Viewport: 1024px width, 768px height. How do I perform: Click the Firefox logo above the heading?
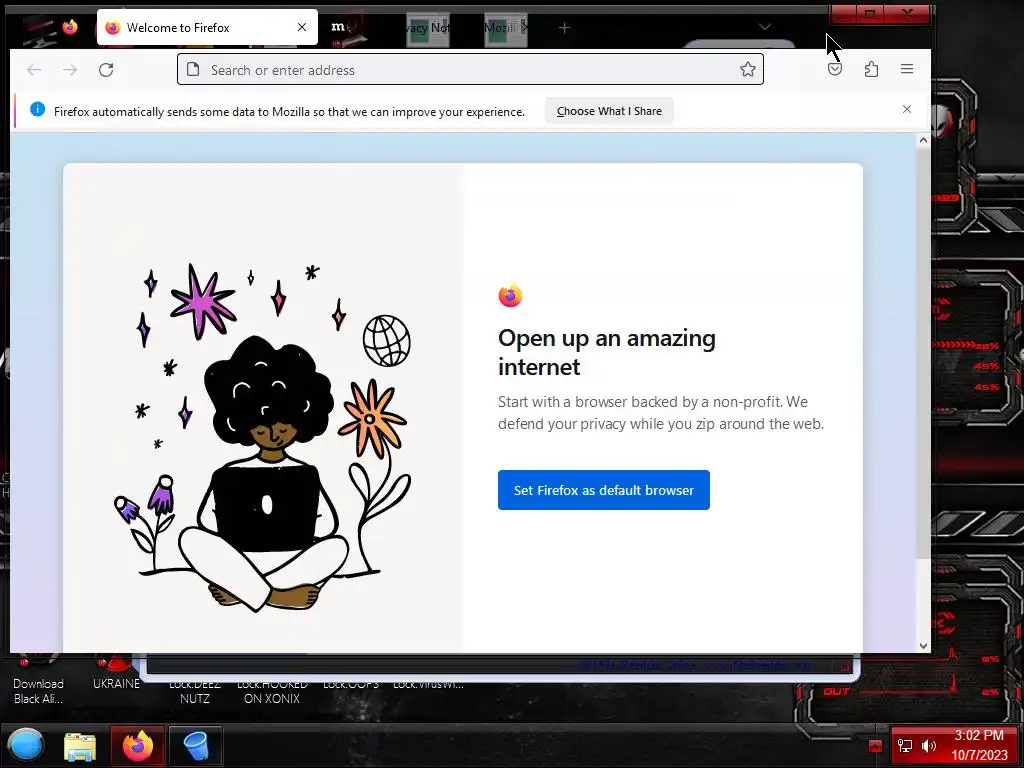pos(511,295)
